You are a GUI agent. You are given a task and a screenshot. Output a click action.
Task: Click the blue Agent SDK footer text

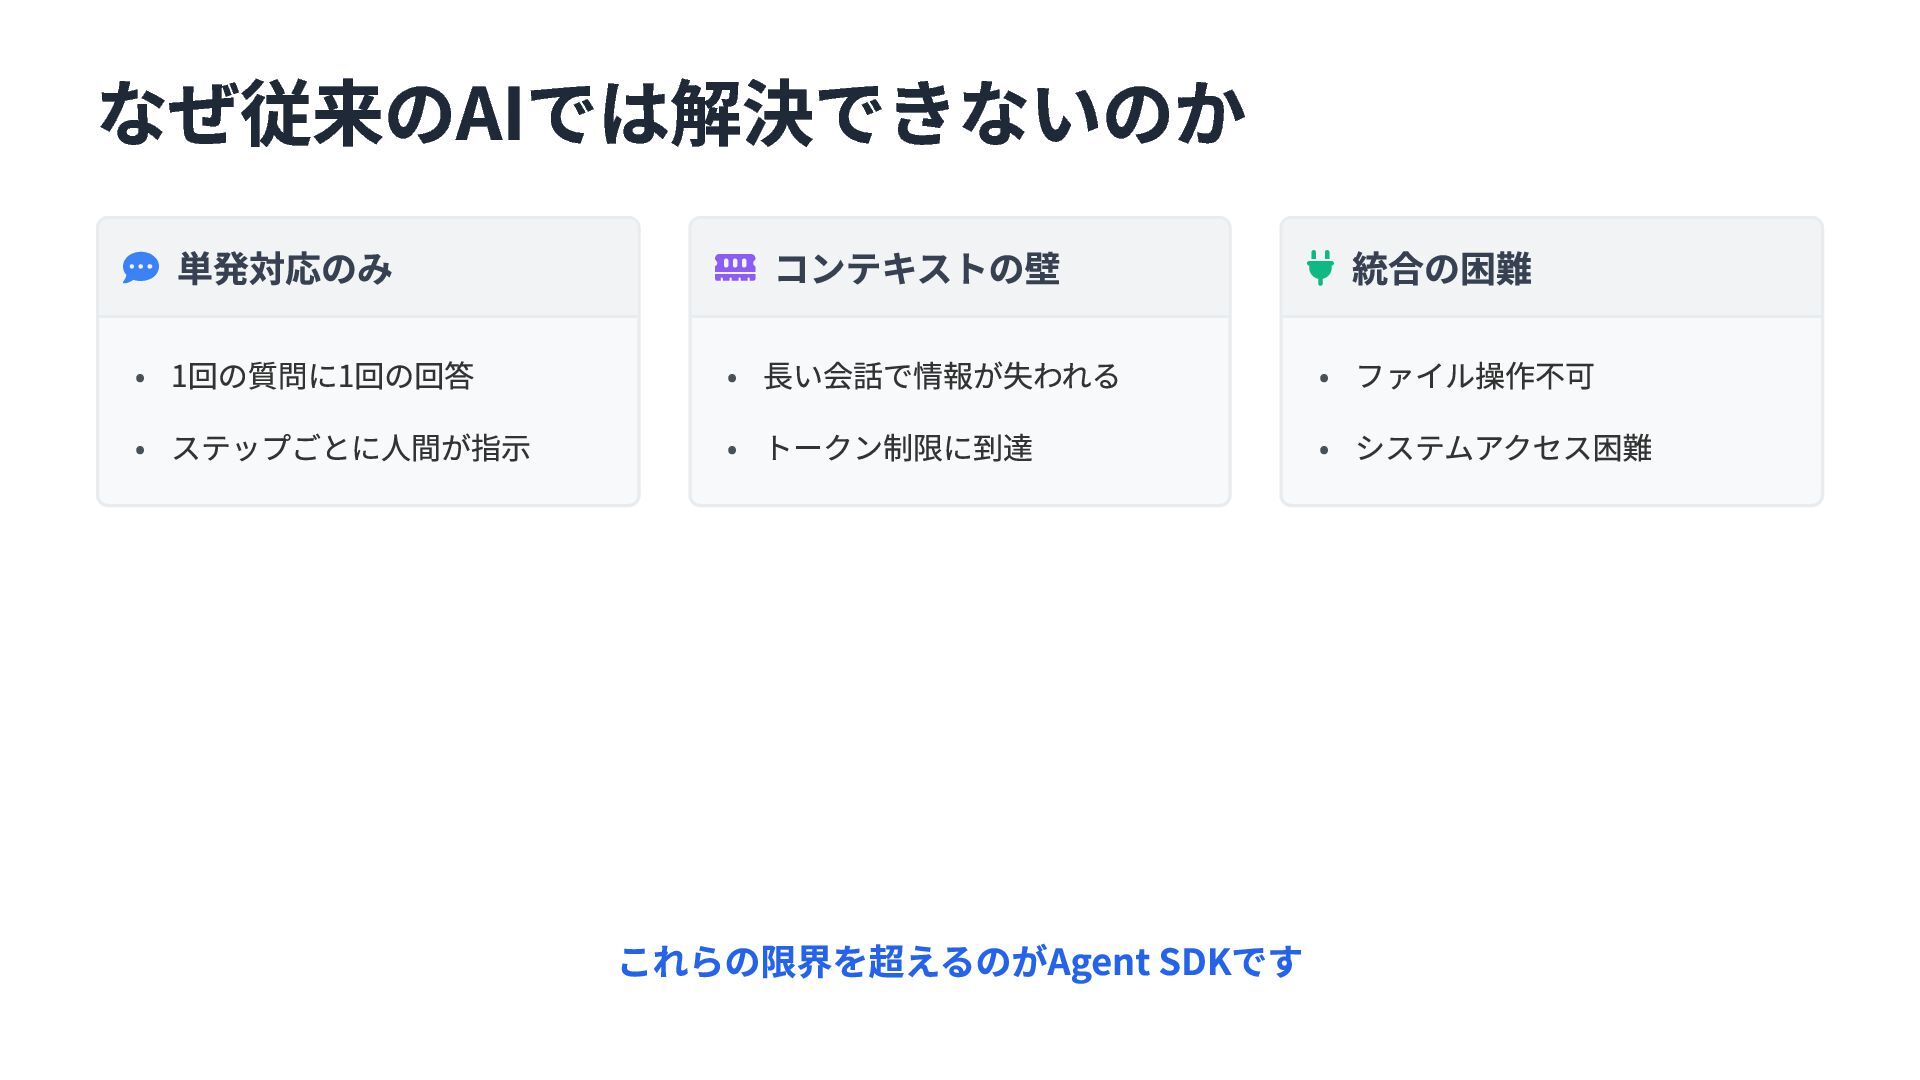pyautogui.click(x=960, y=962)
